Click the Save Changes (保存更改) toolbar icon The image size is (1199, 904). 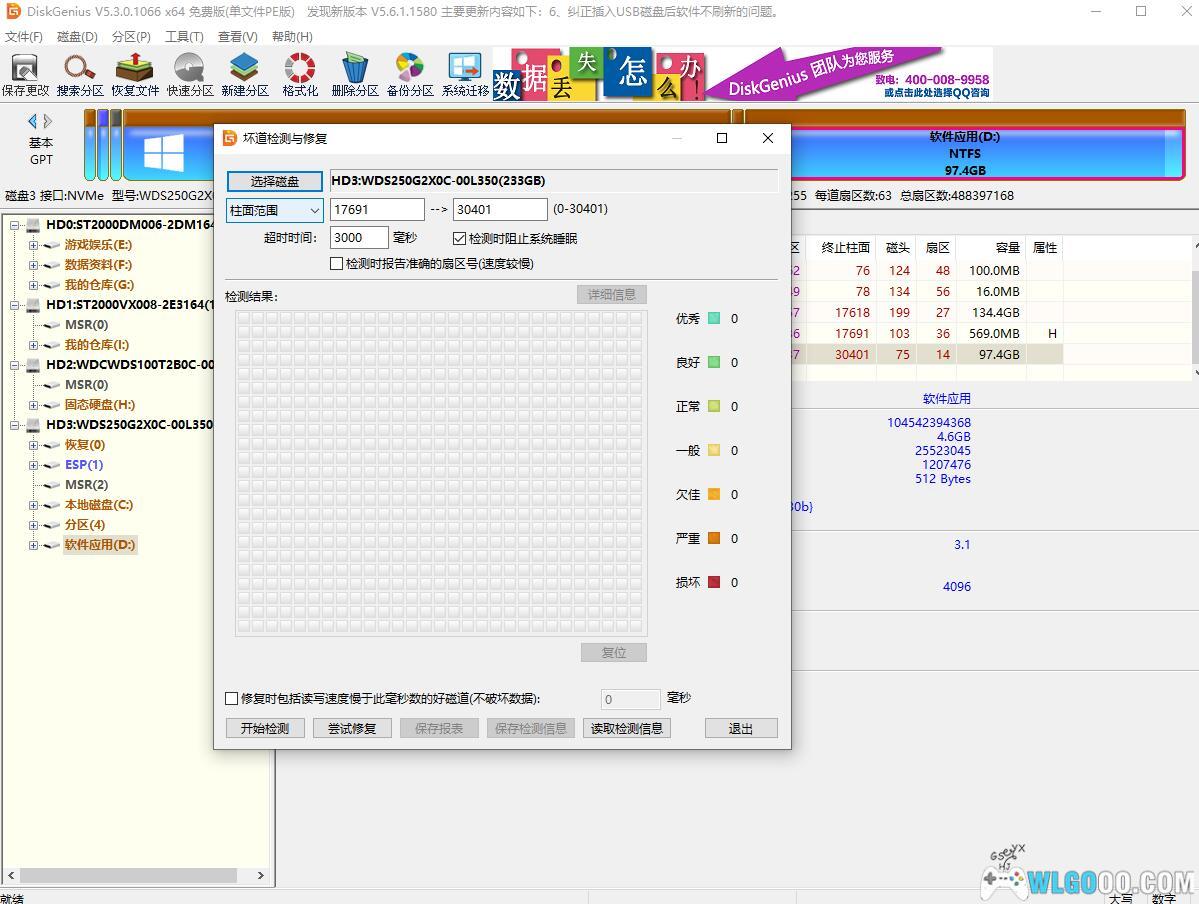25,74
